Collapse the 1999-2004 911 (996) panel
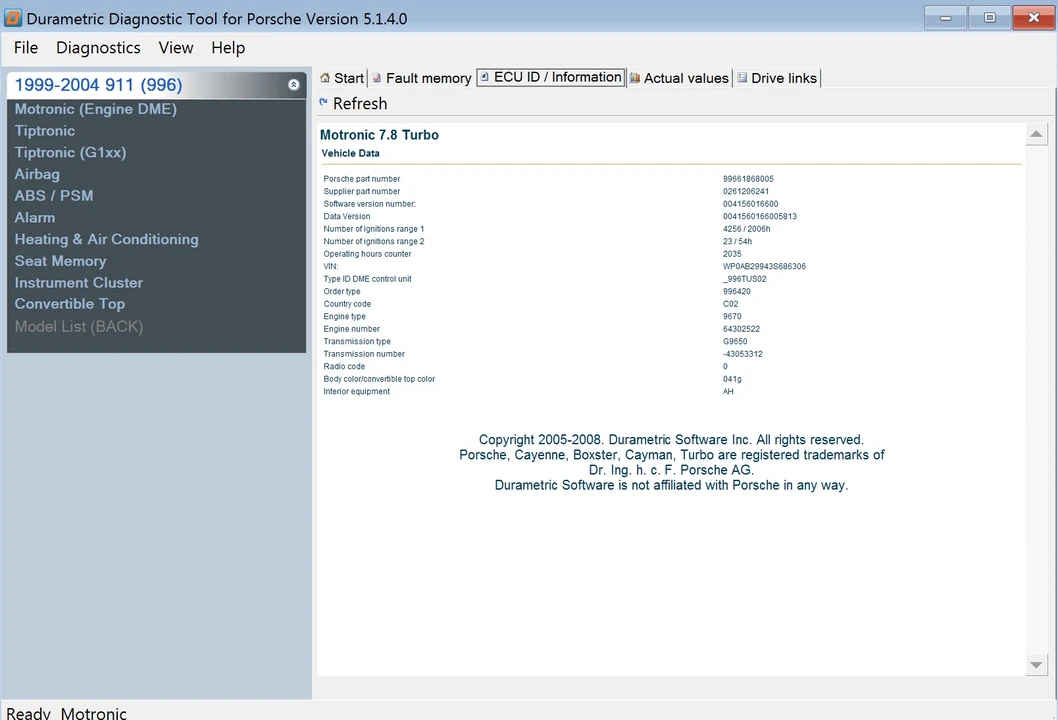Image resolution: width=1058 pixels, height=720 pixels. (294, 84)
